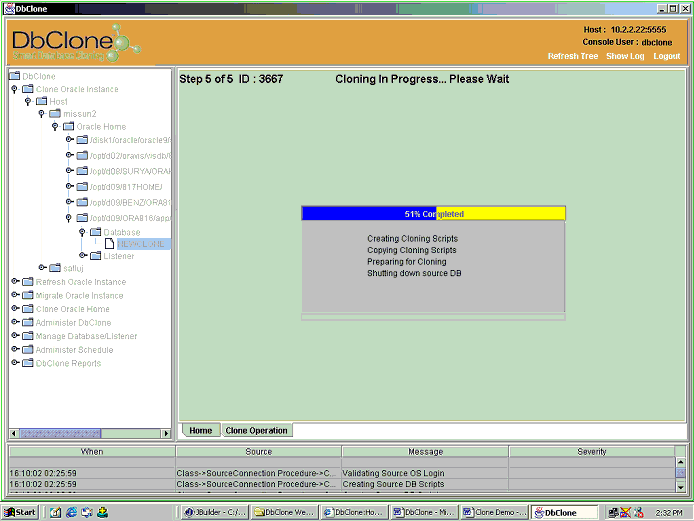Switch to DbClone We... taskbar folder window
Image resolution: width=694 pixels, height=521 pixels.
285,512
